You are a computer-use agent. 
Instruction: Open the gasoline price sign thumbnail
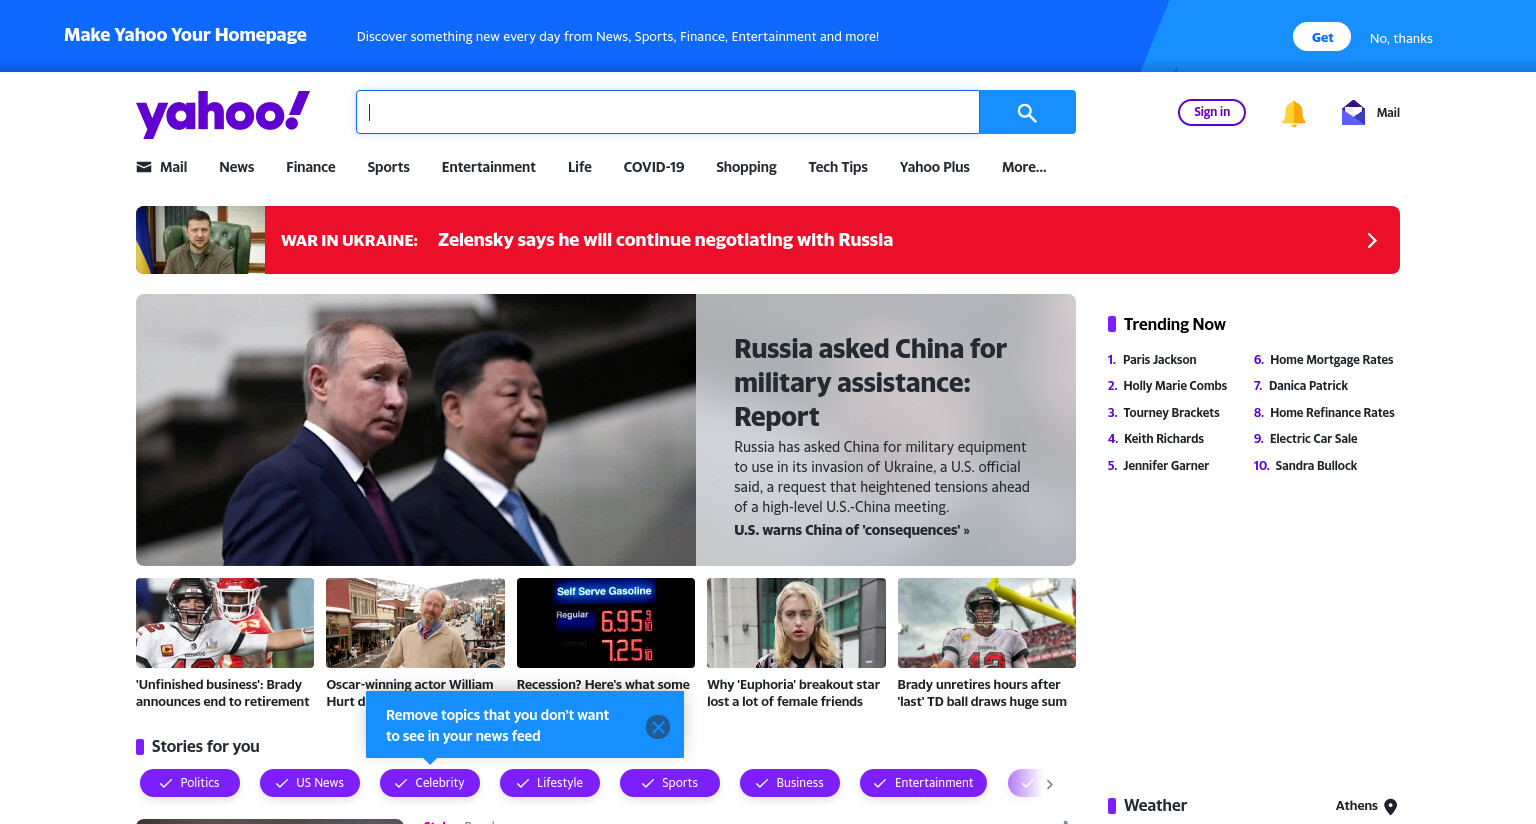pyautogui.click(x=606, y=623)
